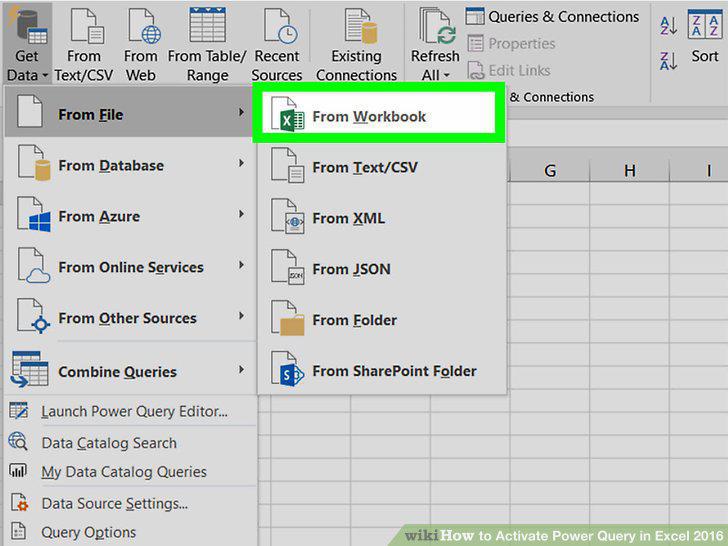The height and width of the screenshot is (546, 728).
Task: Expand the From File submenu arrow
Action: coord(241,112)
